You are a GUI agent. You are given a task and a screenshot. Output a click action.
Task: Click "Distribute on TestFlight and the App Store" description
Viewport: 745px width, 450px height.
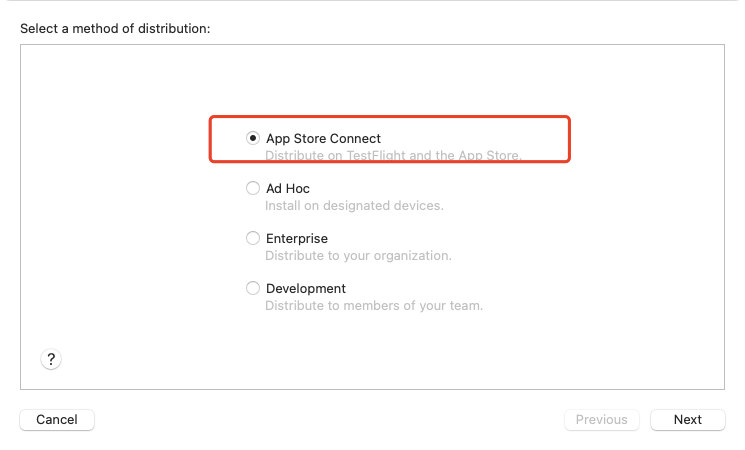click(x=394, y=155)
